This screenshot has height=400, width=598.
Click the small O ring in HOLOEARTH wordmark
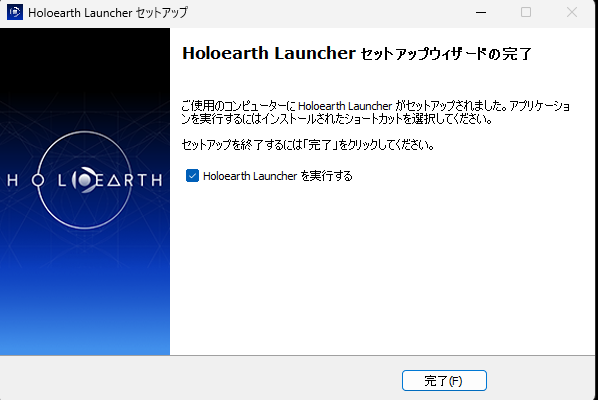[x=38, y=180]
